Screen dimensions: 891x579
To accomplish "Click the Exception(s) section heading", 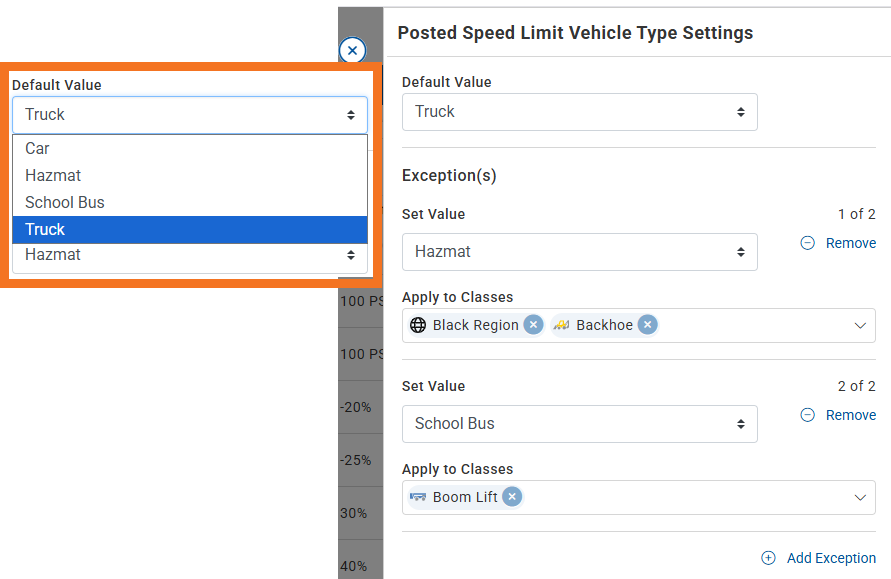I will (x=449, y=176).
